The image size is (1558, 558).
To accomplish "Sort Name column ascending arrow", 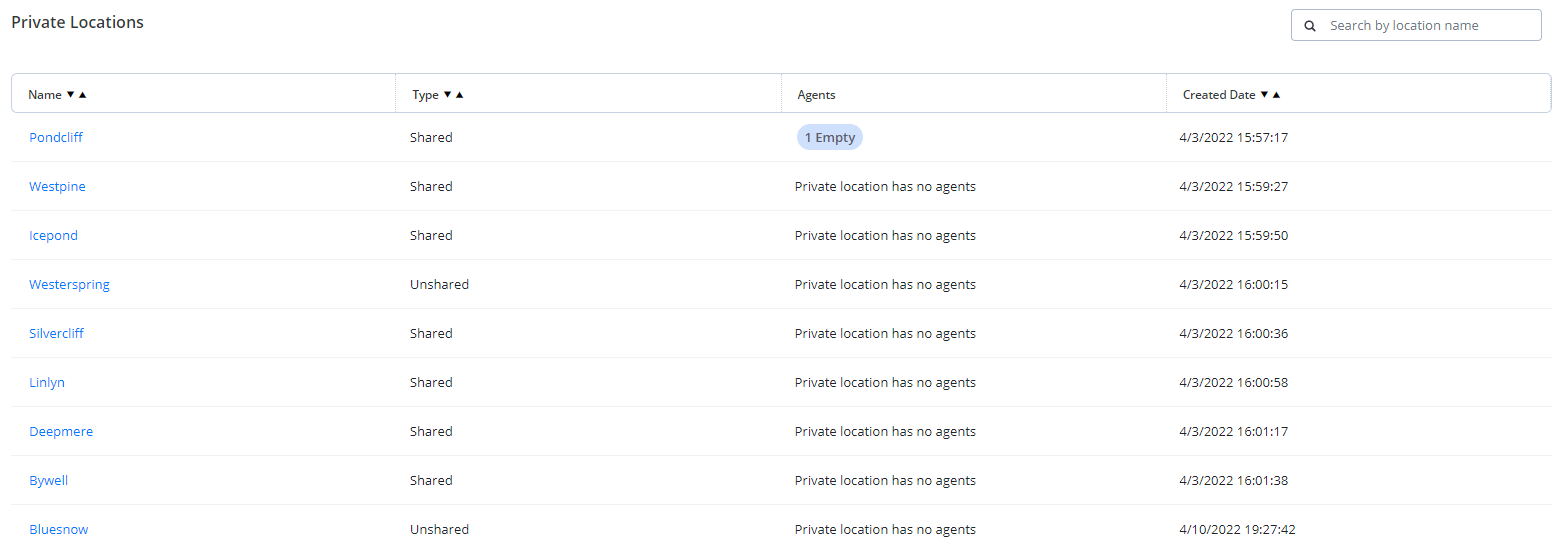I will pyautogui.click(x=83, y=95).
